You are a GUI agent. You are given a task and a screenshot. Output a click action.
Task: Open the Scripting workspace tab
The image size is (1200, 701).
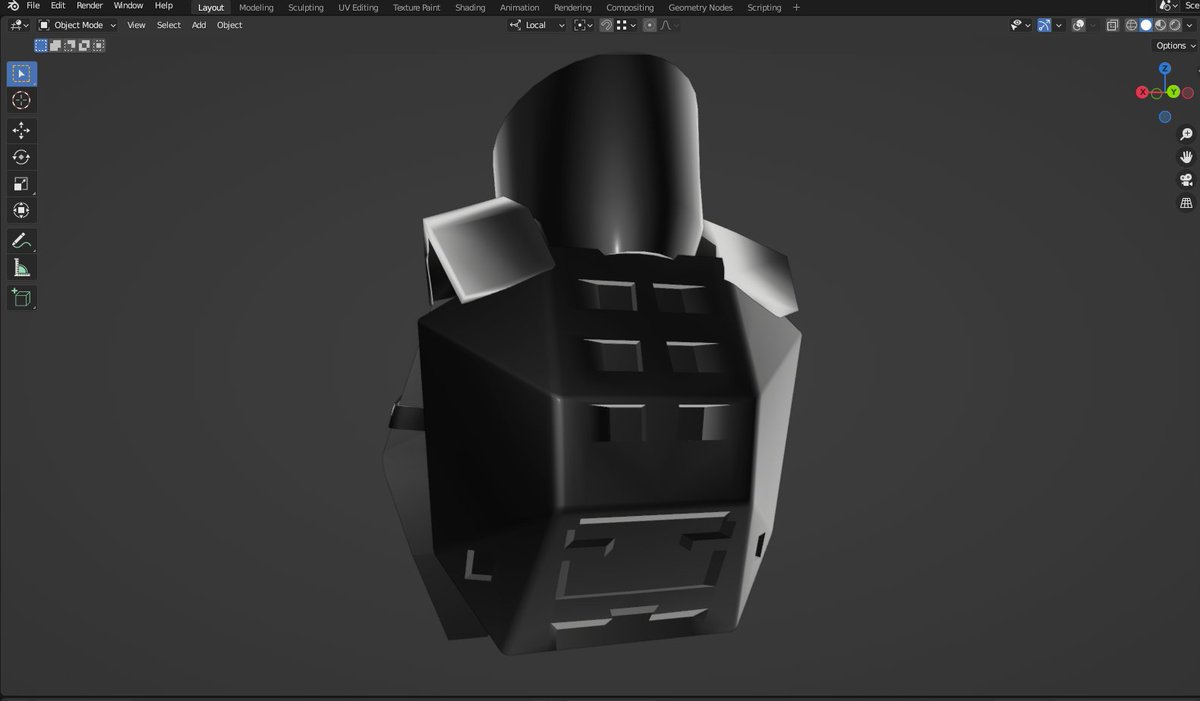click(x=764, y=7)
